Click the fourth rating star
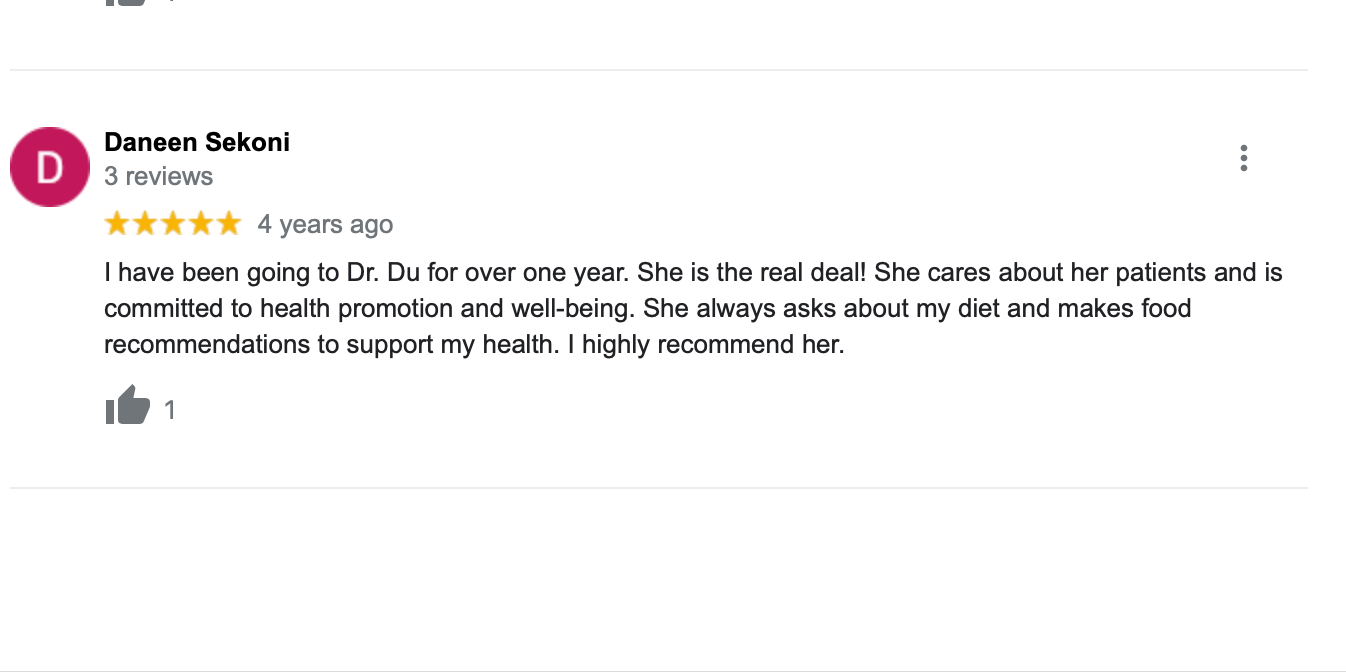This screenshot has height=672, width=1346. click(x=201, y=223)
